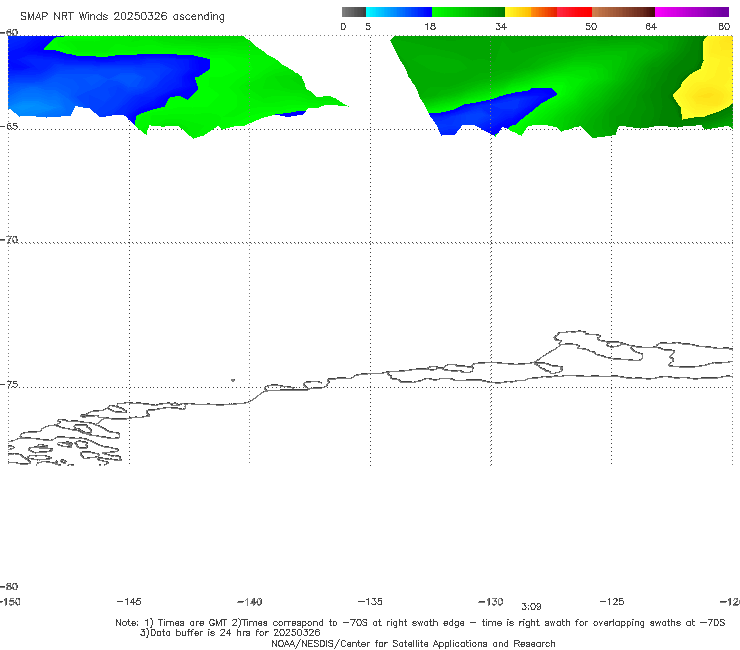Click the longitude label '-130'

[491, 601]
